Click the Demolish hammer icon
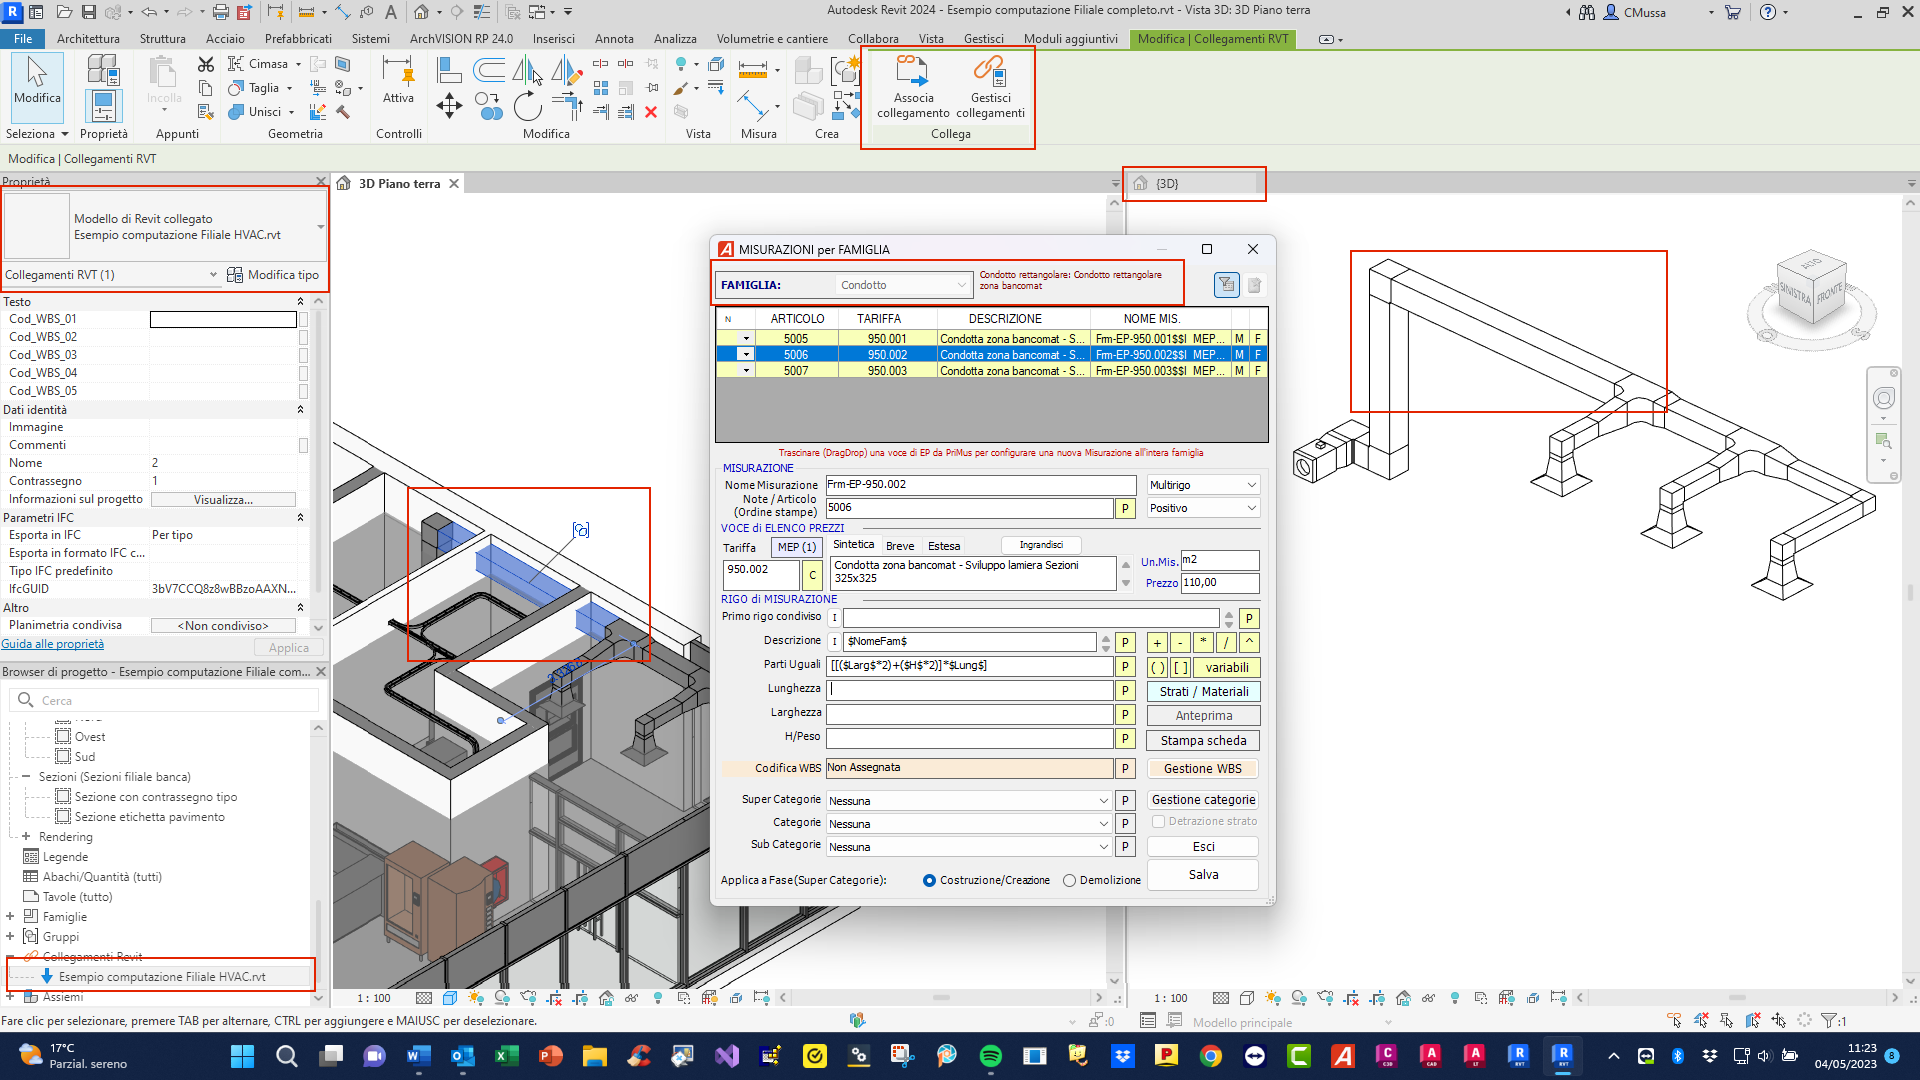Image resolution: width=1920 pixels, height=1080 pixels. click(x=343, y=112)
